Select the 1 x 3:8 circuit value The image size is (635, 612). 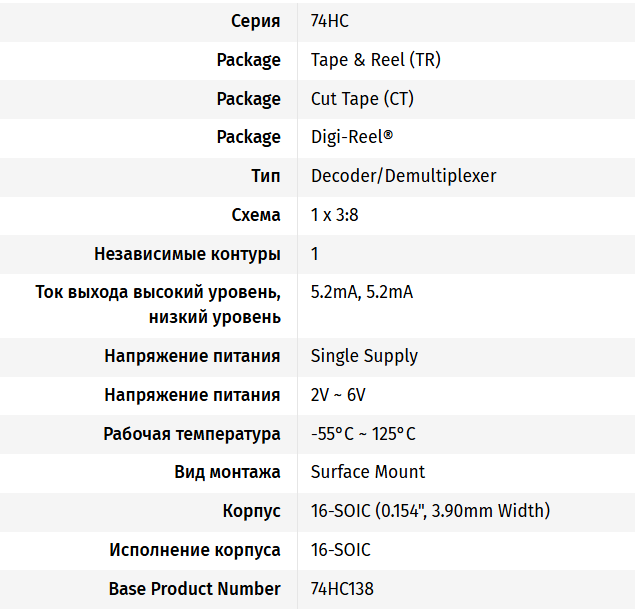(x=335, y=215)
